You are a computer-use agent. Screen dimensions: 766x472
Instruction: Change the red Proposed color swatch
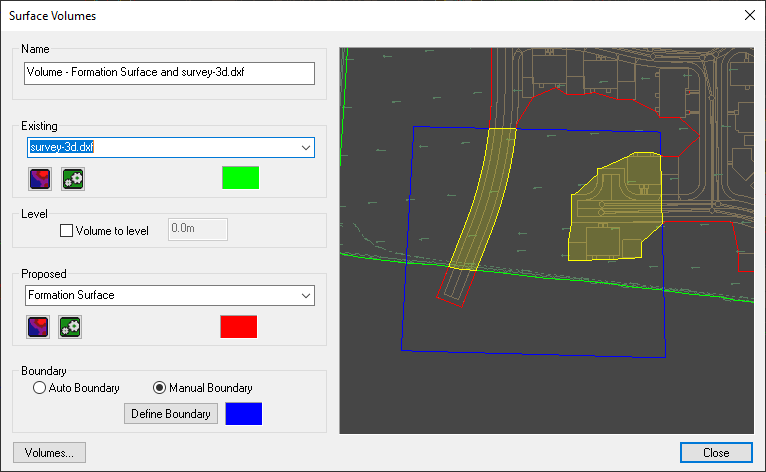(239, 327)
